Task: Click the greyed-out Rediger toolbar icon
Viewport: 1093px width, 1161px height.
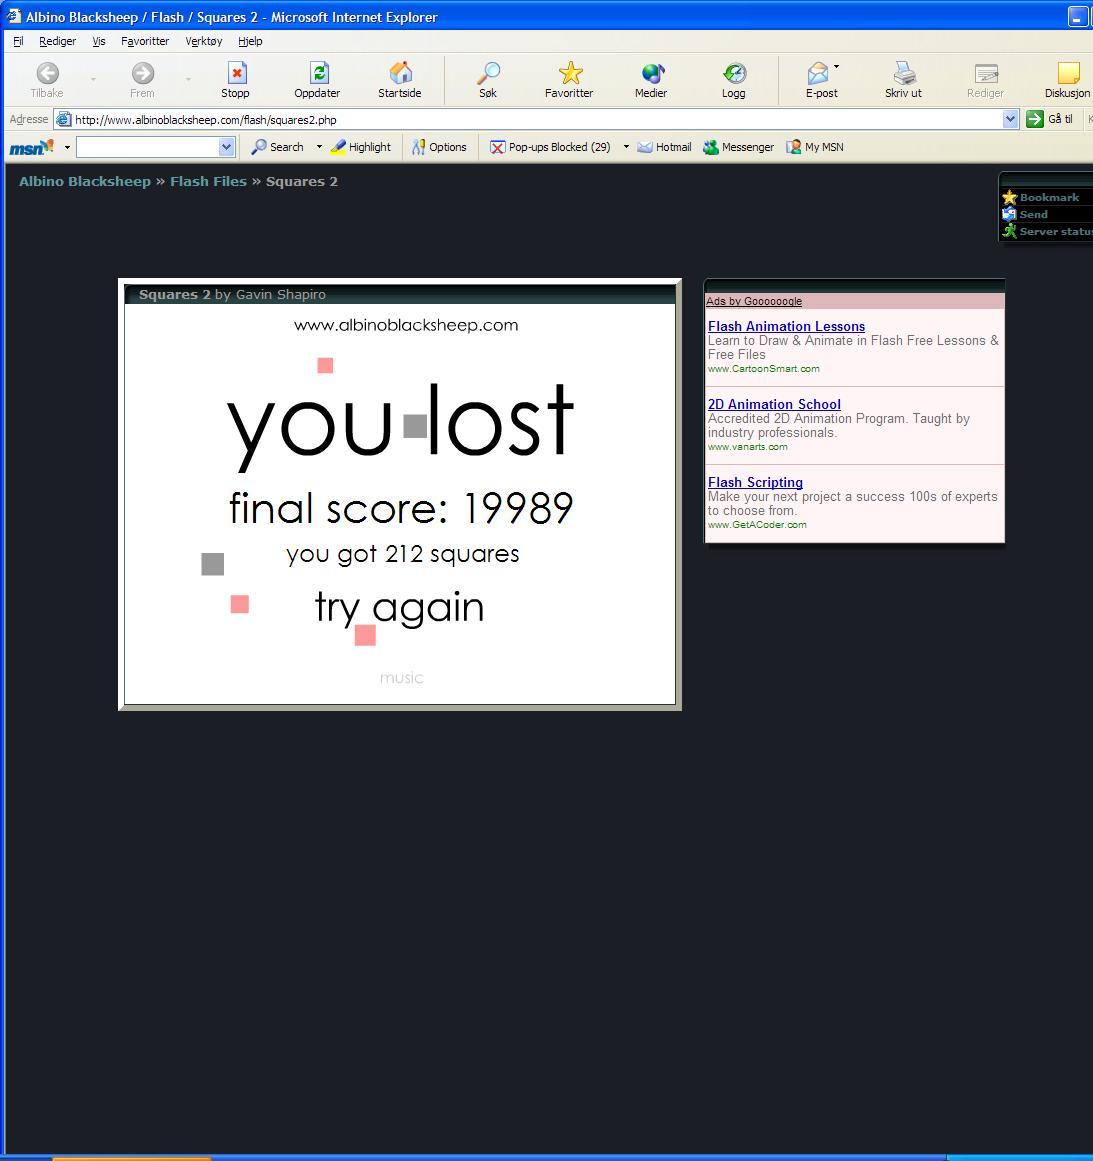Action: coord(986,73)
